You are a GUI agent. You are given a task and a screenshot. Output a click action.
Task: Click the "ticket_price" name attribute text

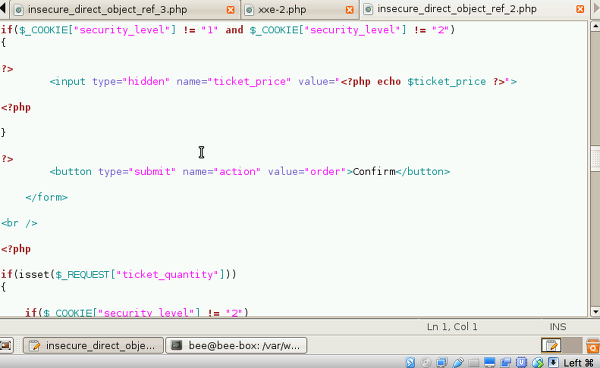tap(249, 81)
